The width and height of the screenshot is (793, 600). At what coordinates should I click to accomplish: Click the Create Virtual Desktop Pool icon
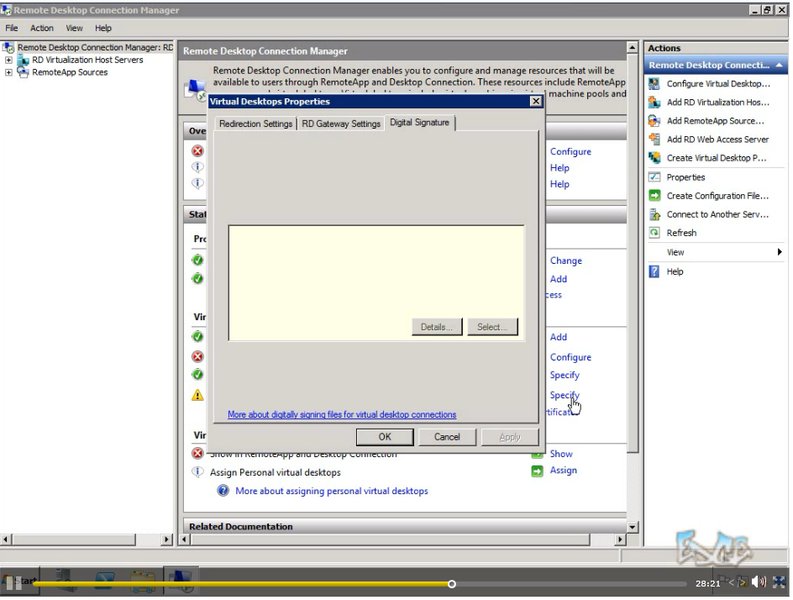pos(654,158)
